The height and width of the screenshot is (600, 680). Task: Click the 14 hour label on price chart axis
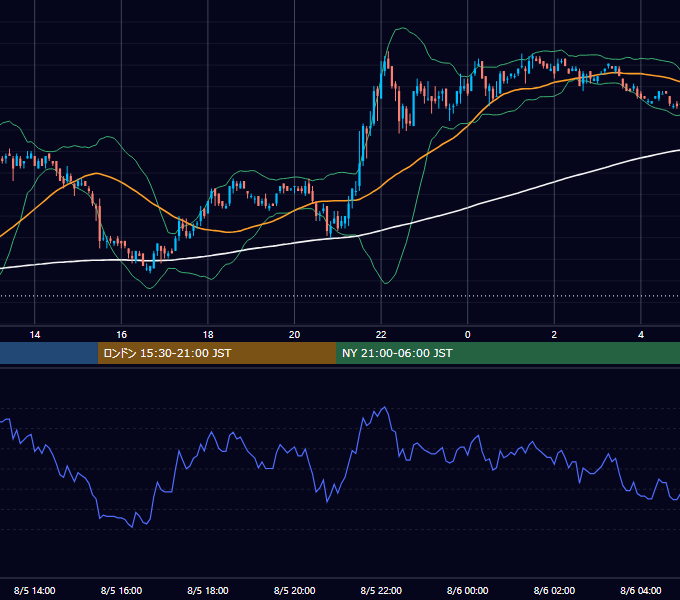35,335
